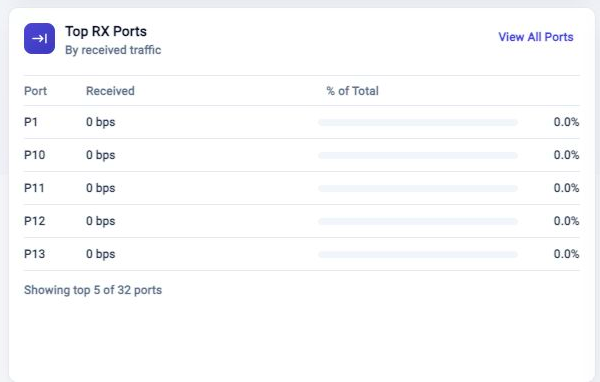Select port P11 in the table
Screen dimensions: 600x382
tap(34, 188)
